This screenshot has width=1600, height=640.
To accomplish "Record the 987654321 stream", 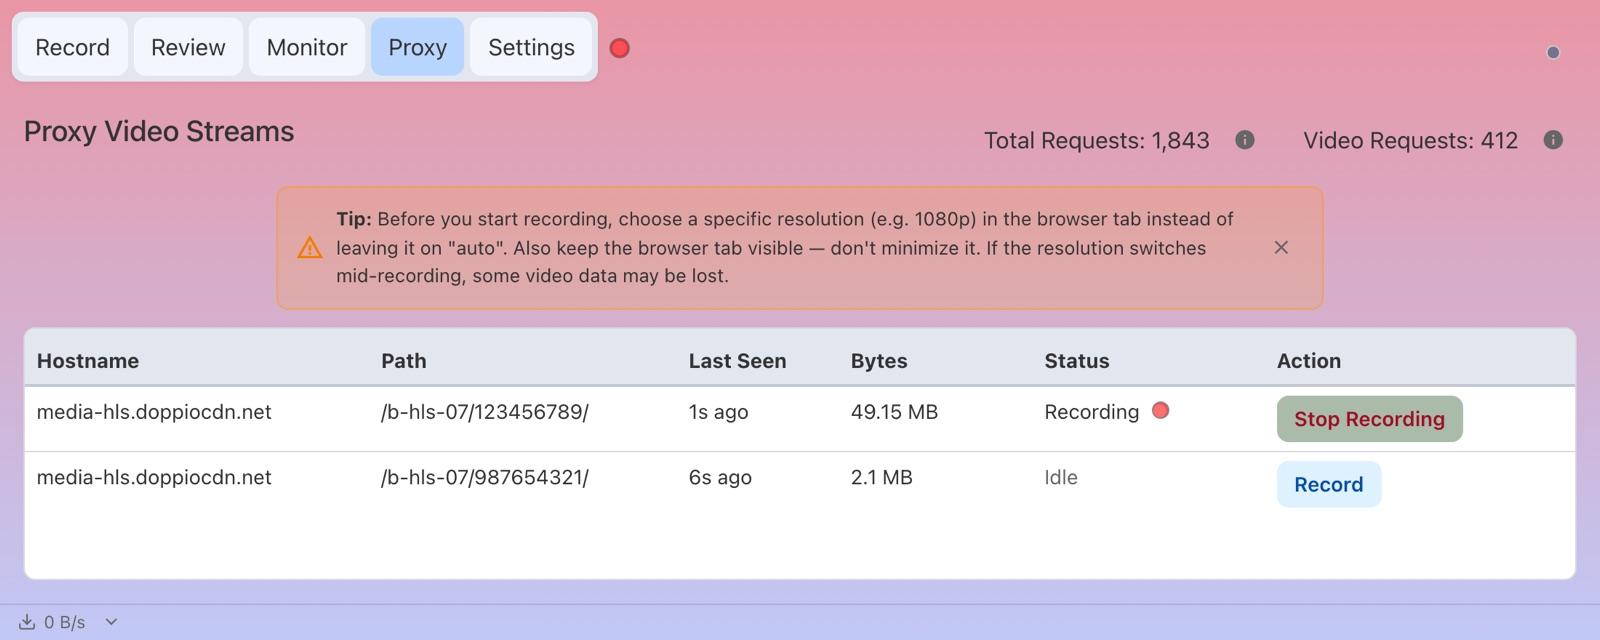I will [1328, 484].
